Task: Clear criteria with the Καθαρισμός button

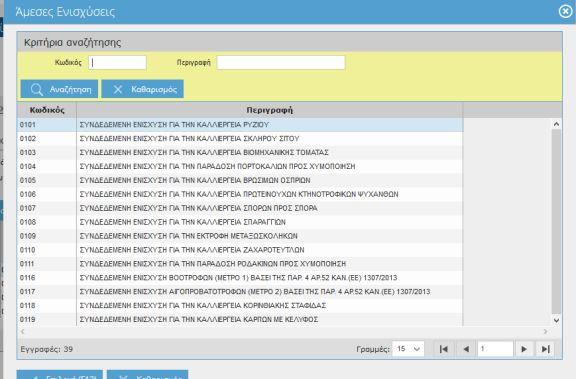Action: pos(143,89)
